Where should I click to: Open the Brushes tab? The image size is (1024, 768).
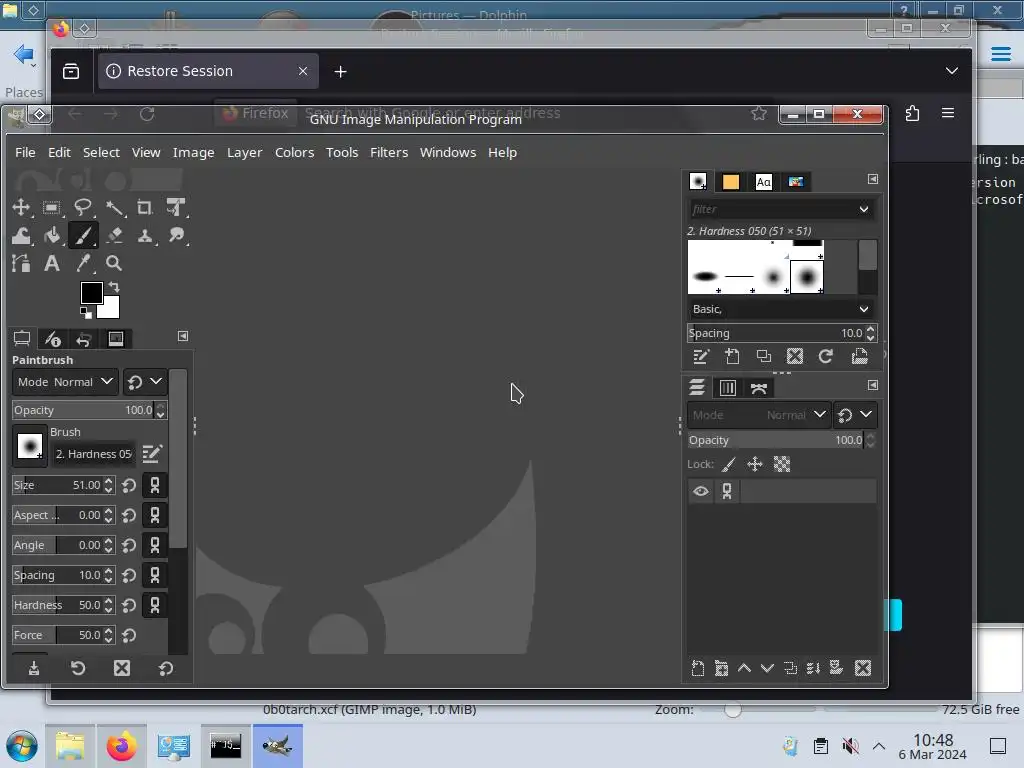[698, 182]
